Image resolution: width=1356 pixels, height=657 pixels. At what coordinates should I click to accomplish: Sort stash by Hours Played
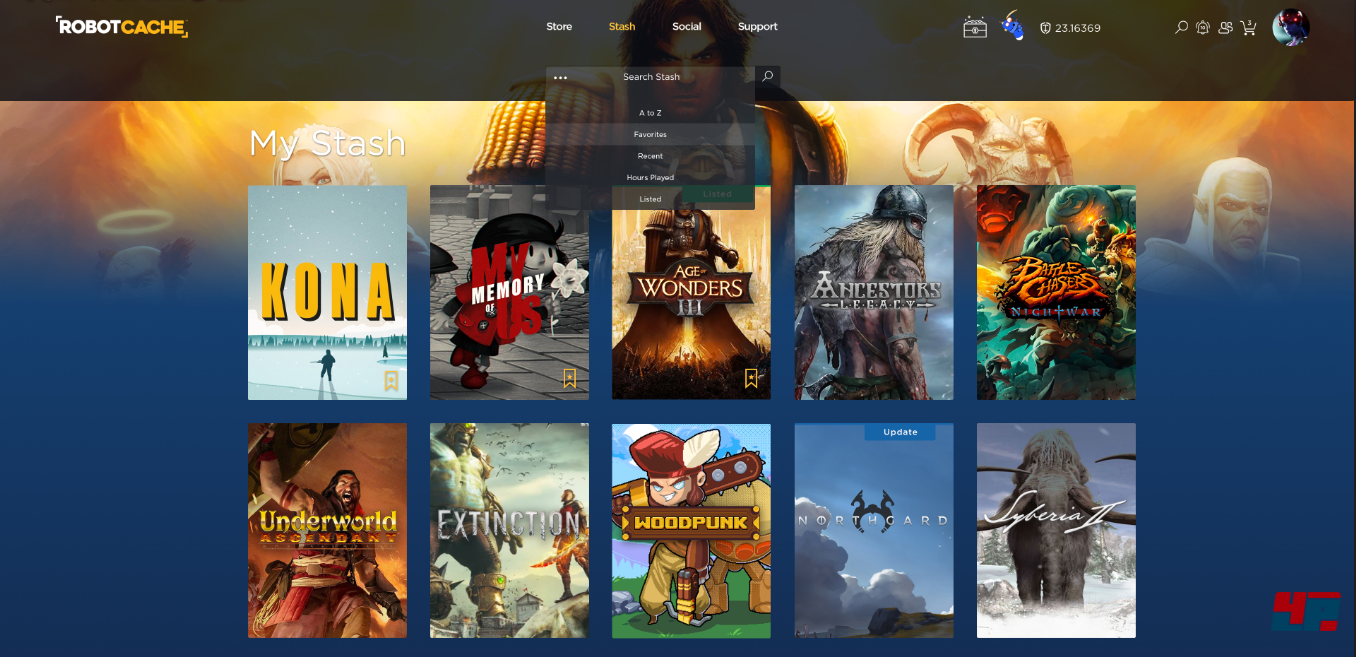650,177
